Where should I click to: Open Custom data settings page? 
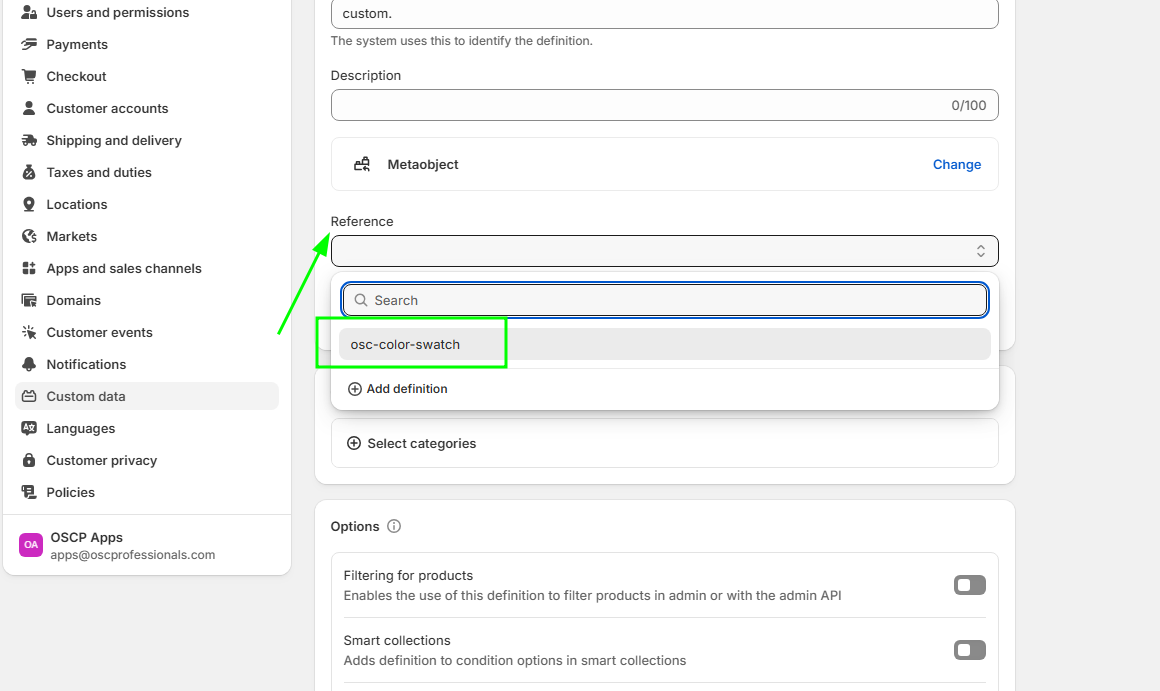86,396
